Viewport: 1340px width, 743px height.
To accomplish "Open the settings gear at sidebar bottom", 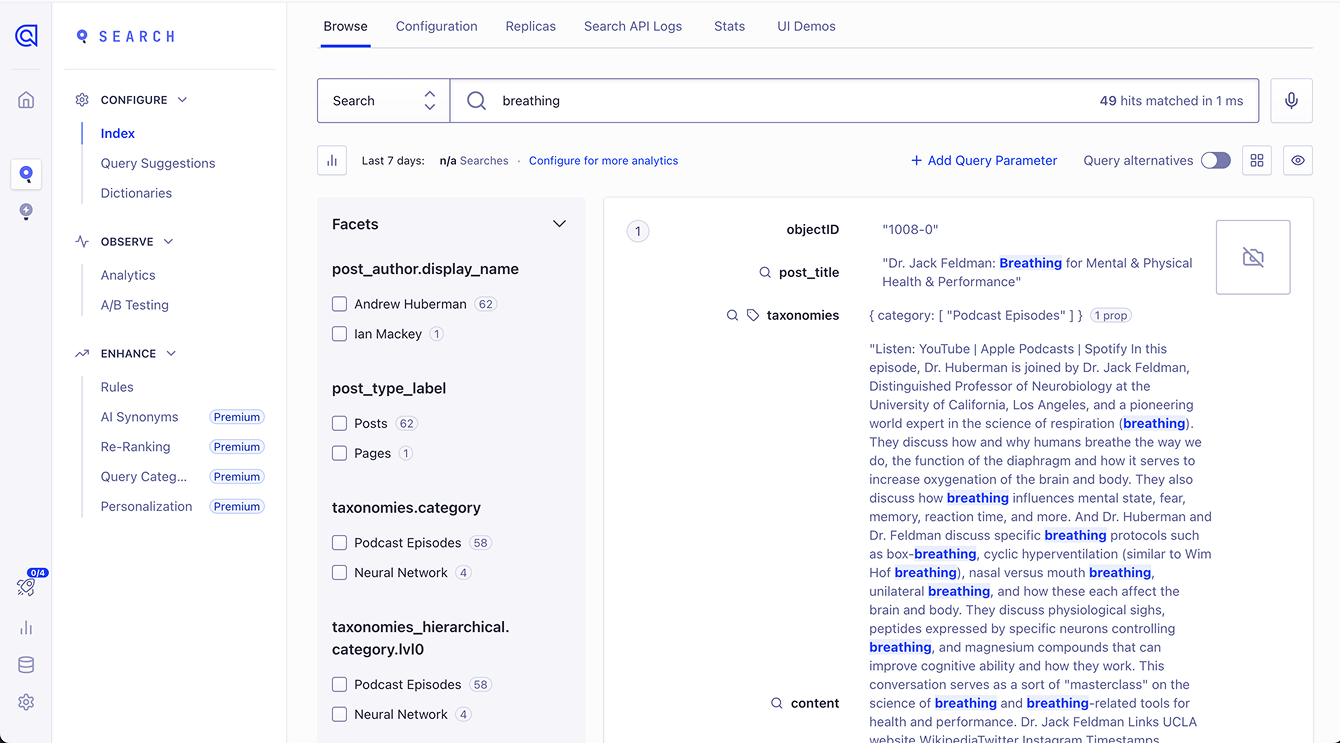I will coord(26,703).
